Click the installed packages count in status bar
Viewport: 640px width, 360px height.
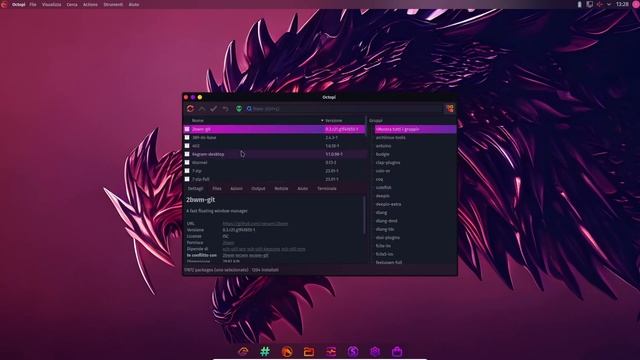[265, 270]
